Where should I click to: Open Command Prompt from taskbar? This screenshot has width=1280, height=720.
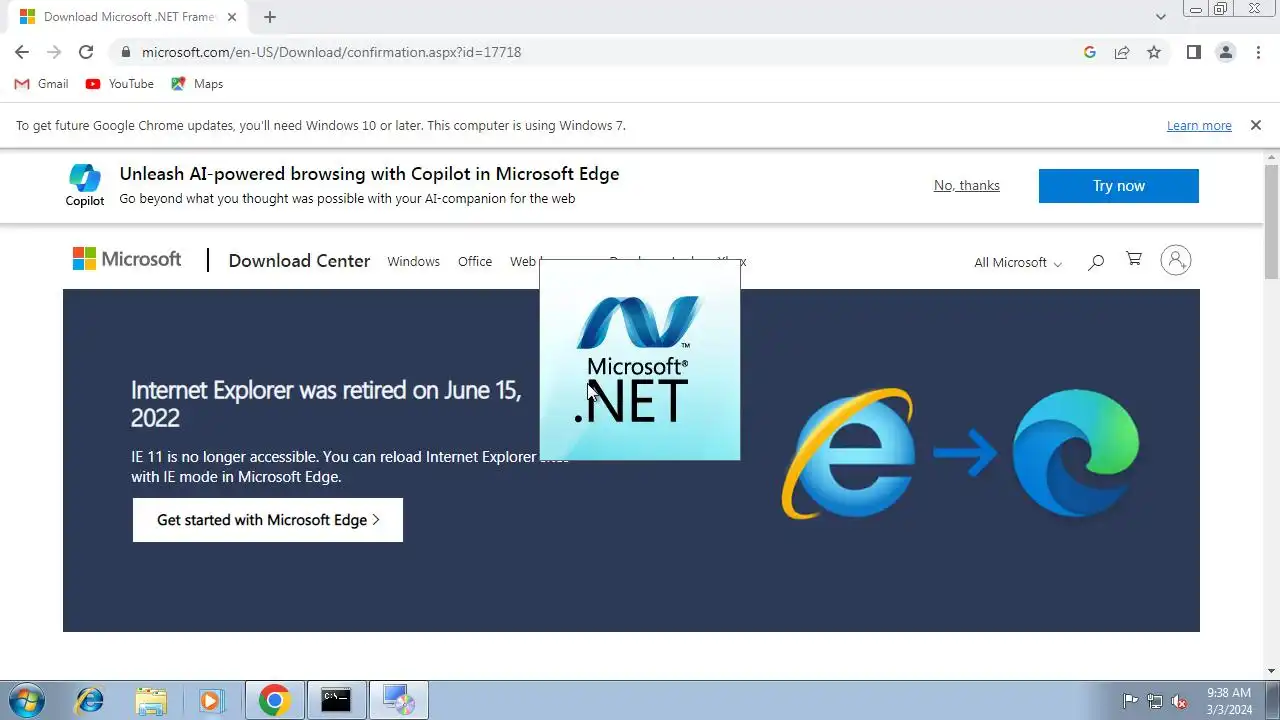(x=336, y=700)
